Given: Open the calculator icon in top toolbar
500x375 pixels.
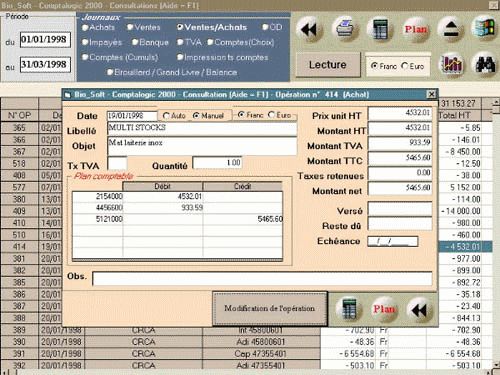Looking at the screenshot, I should coord(380,29).
